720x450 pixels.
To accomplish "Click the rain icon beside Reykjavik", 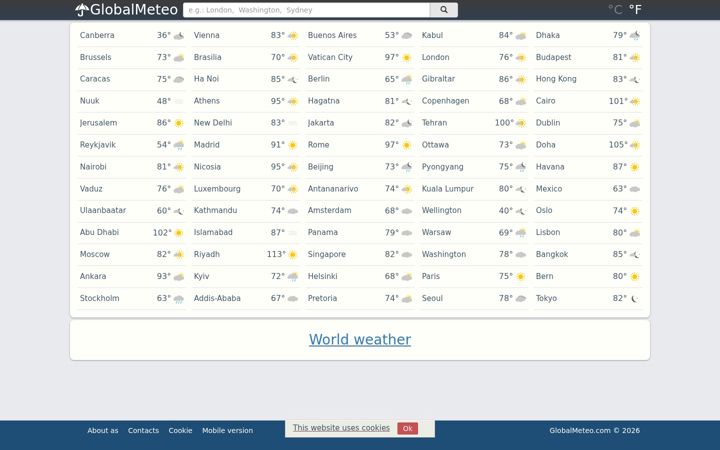I will [x=179, y=145].
